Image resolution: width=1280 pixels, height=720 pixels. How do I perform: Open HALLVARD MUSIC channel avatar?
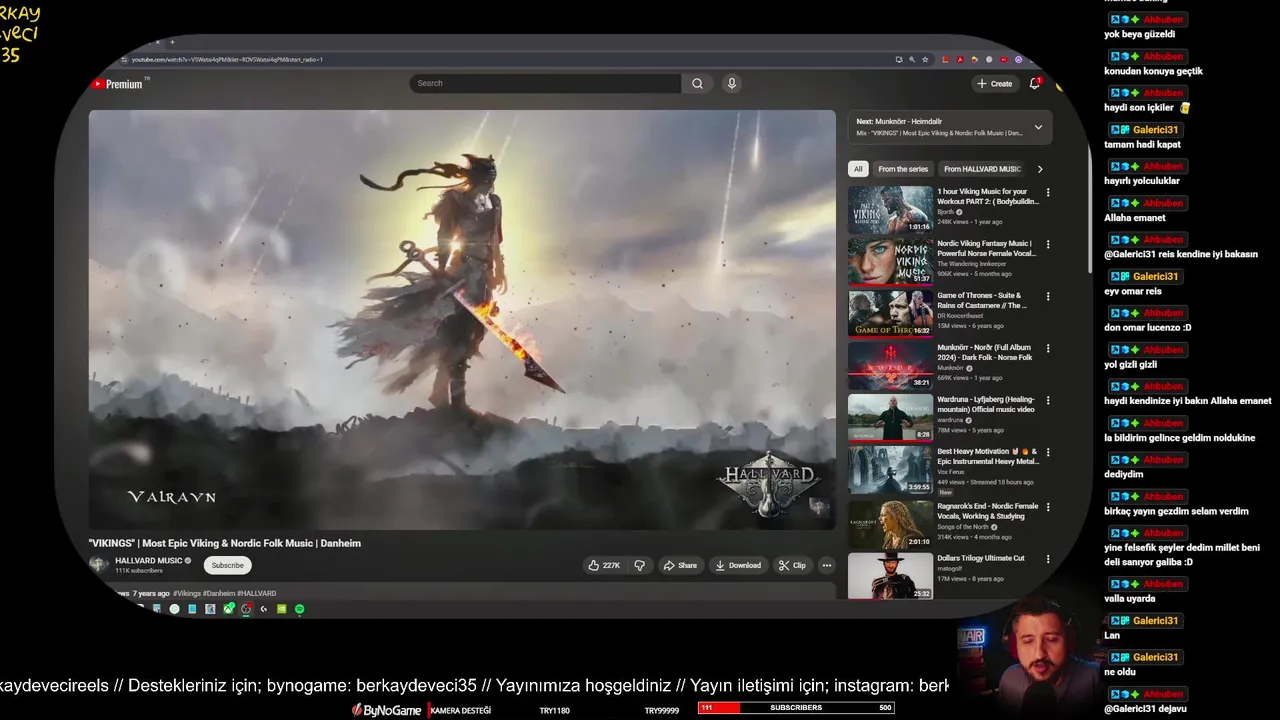click(99, 565)
